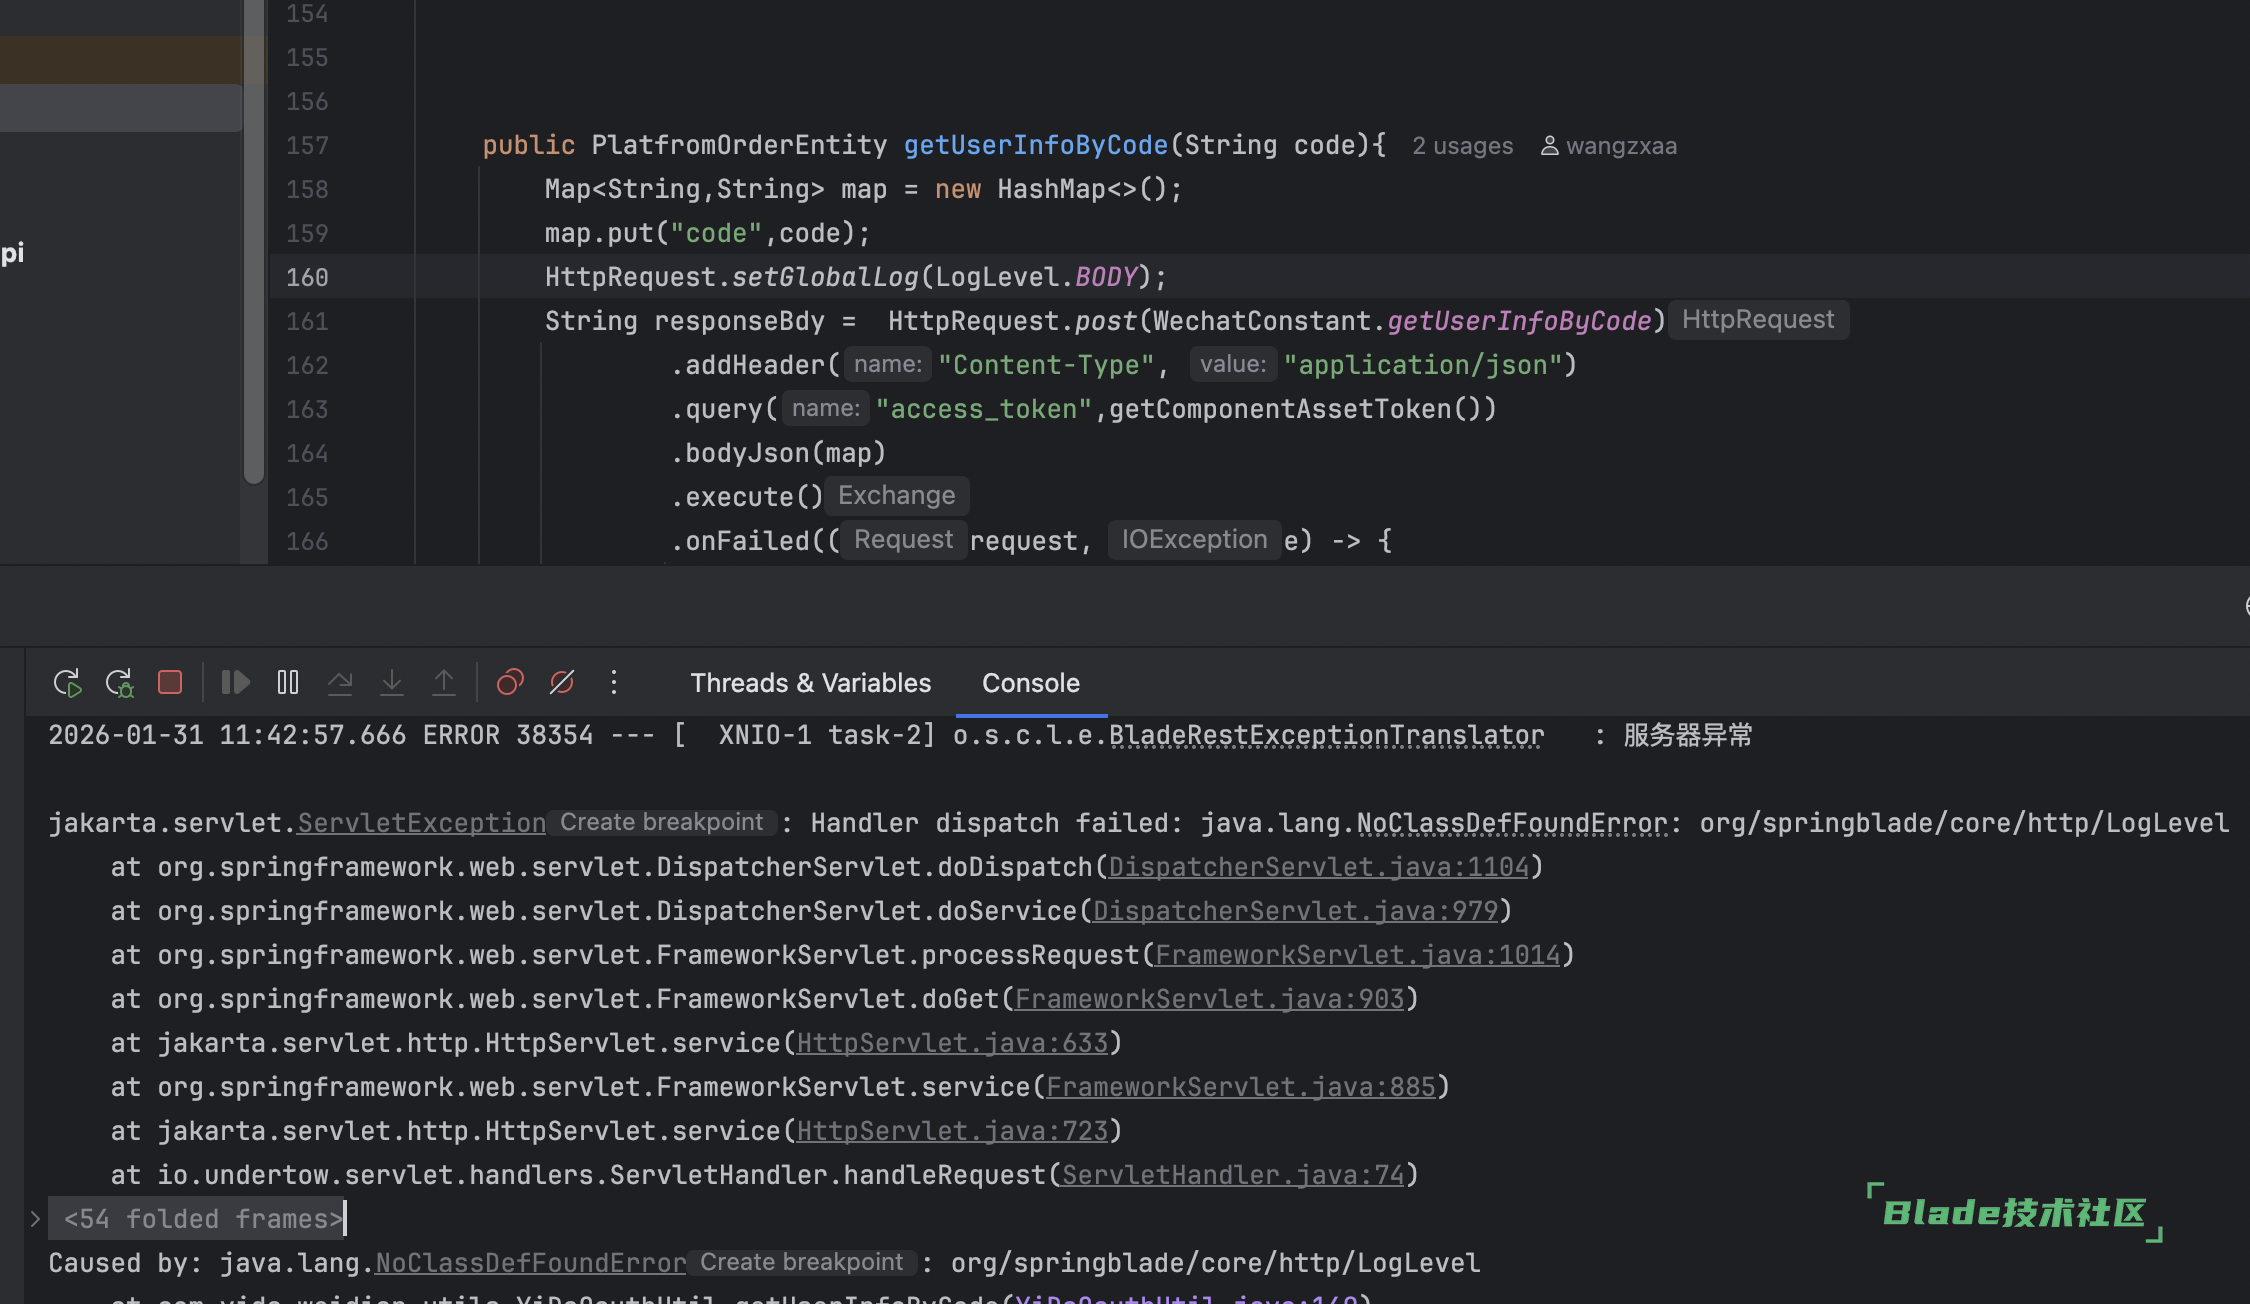Image resolution: width=2250 pixels, height=1304 pixels.
Task: Click the Rerun in Debug mode icon
Action: [x=119, y=683]
